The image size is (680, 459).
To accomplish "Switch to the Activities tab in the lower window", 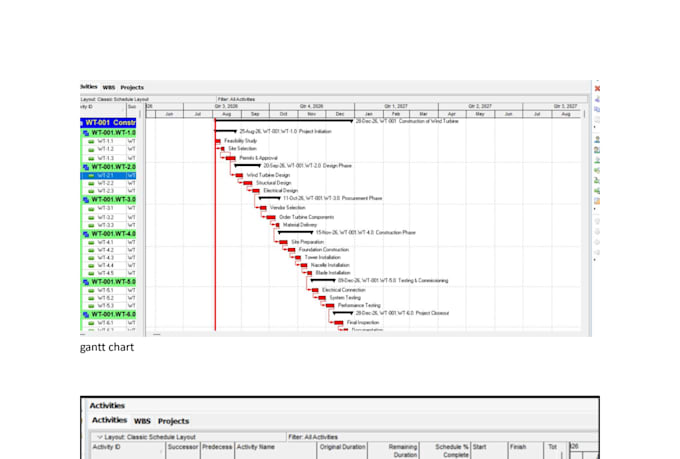I will click(x=109, y=420).
